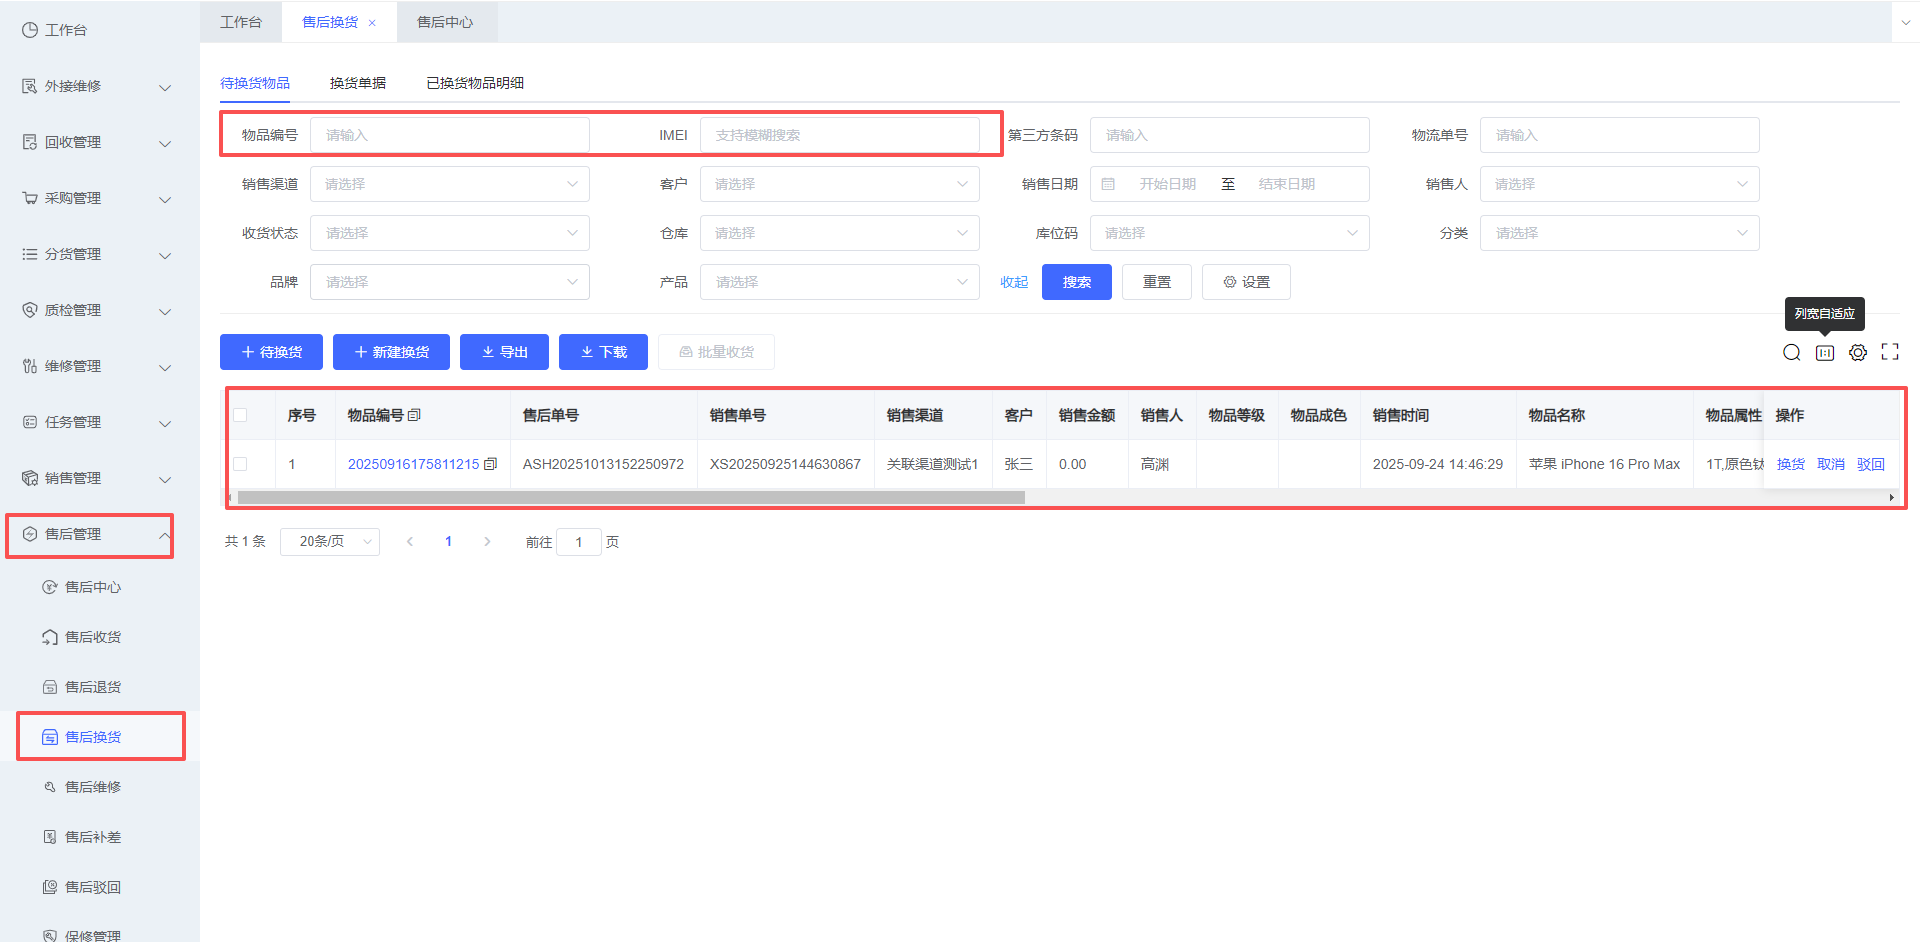1920x942 pixels.
Task: Open the 20条/页 page size selector
Action: point(329,541)
